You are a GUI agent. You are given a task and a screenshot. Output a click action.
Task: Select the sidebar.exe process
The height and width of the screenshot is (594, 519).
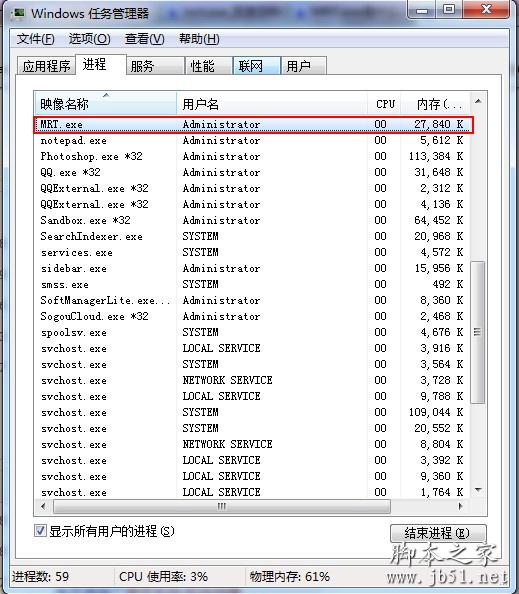(253, 268)
